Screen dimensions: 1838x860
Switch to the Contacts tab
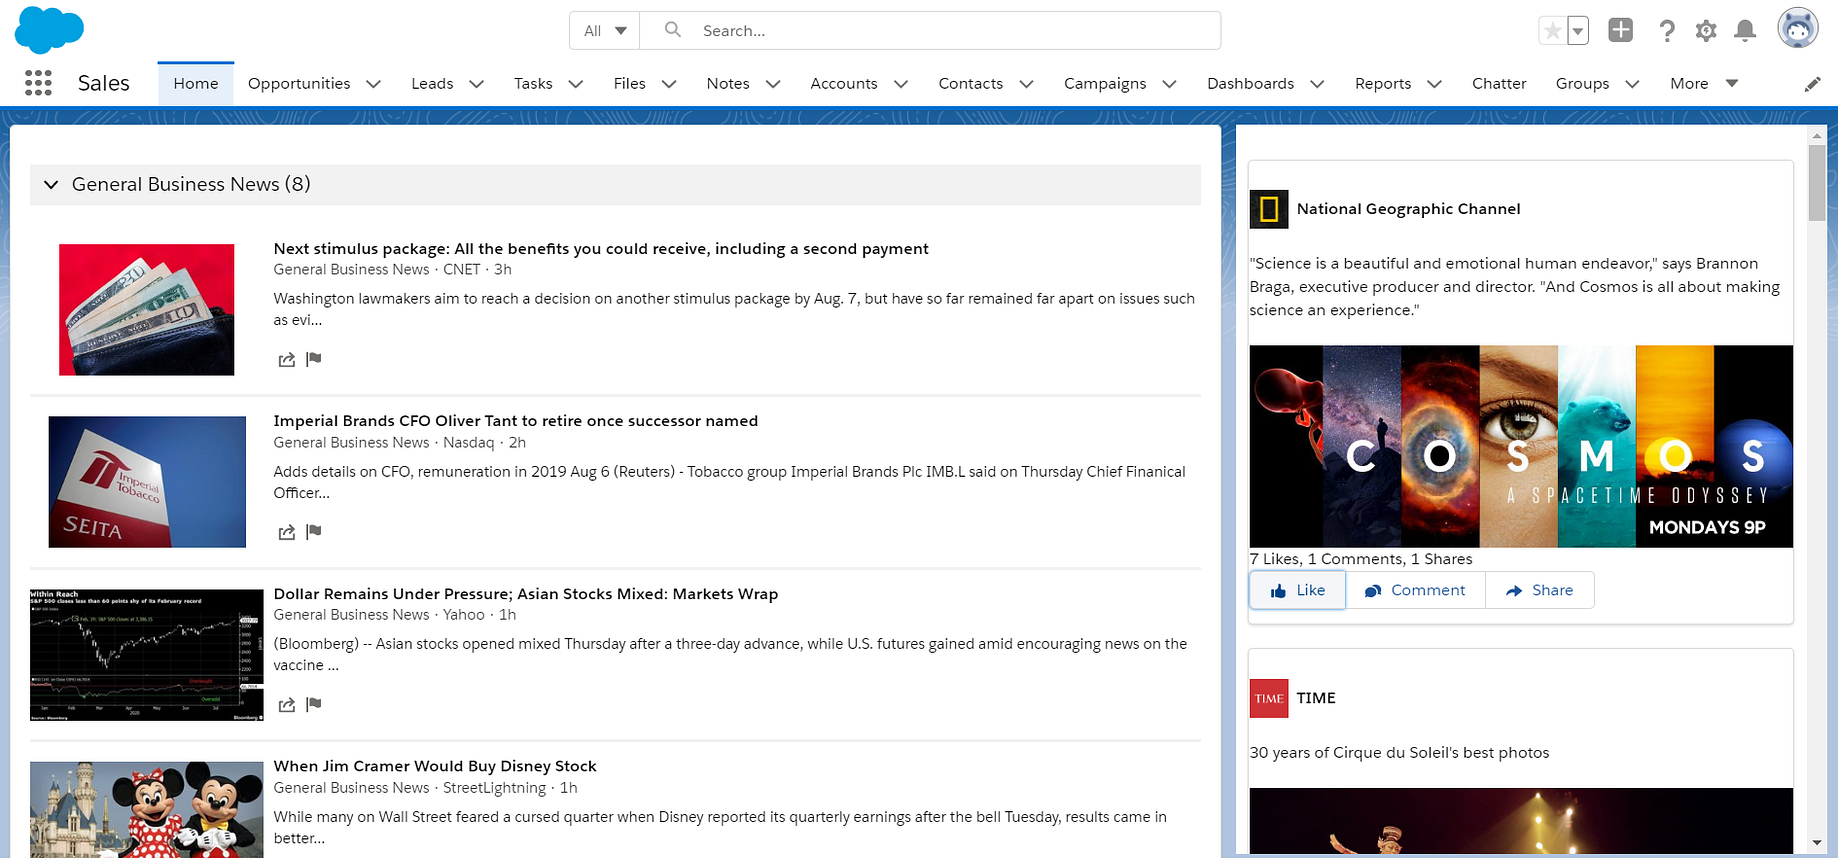point(970,84)
